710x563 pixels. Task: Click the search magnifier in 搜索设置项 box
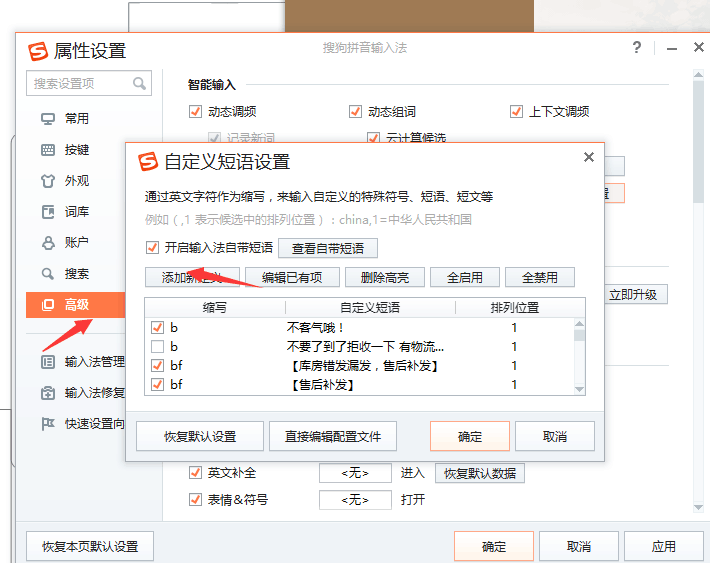139,83
